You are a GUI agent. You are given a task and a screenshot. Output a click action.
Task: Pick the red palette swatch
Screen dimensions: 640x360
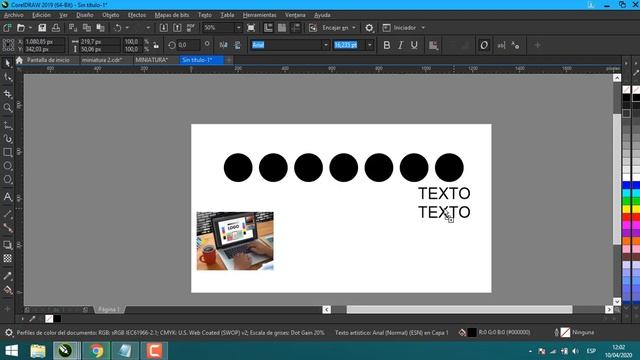[x=627, y=217]
